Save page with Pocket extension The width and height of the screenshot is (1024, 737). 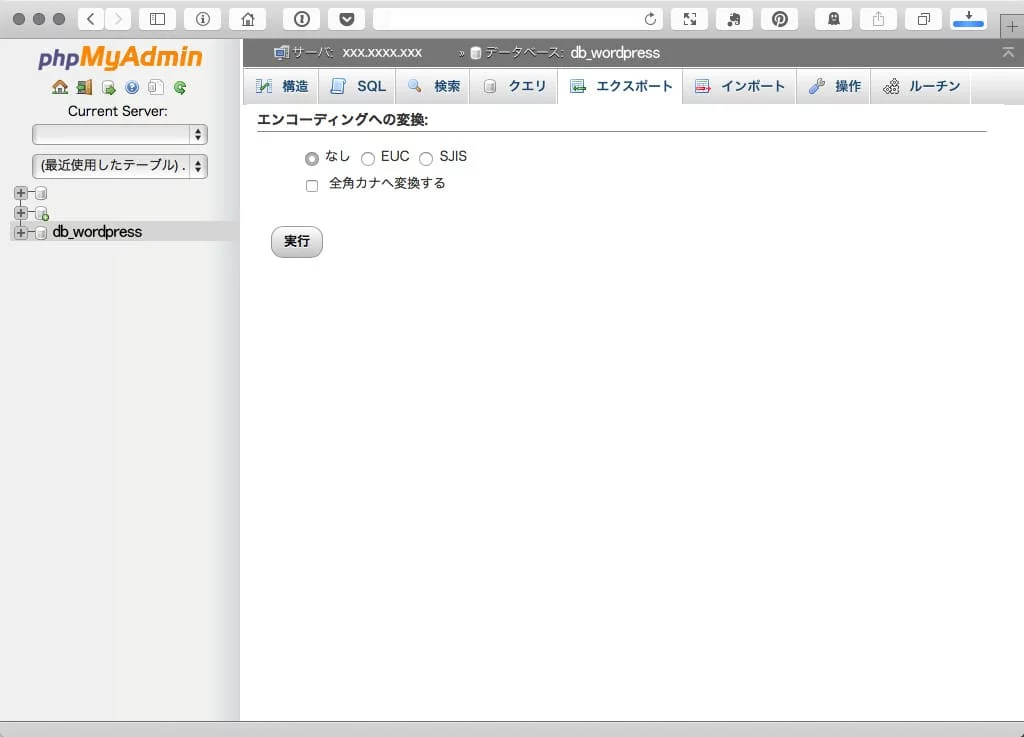point(347,19)
